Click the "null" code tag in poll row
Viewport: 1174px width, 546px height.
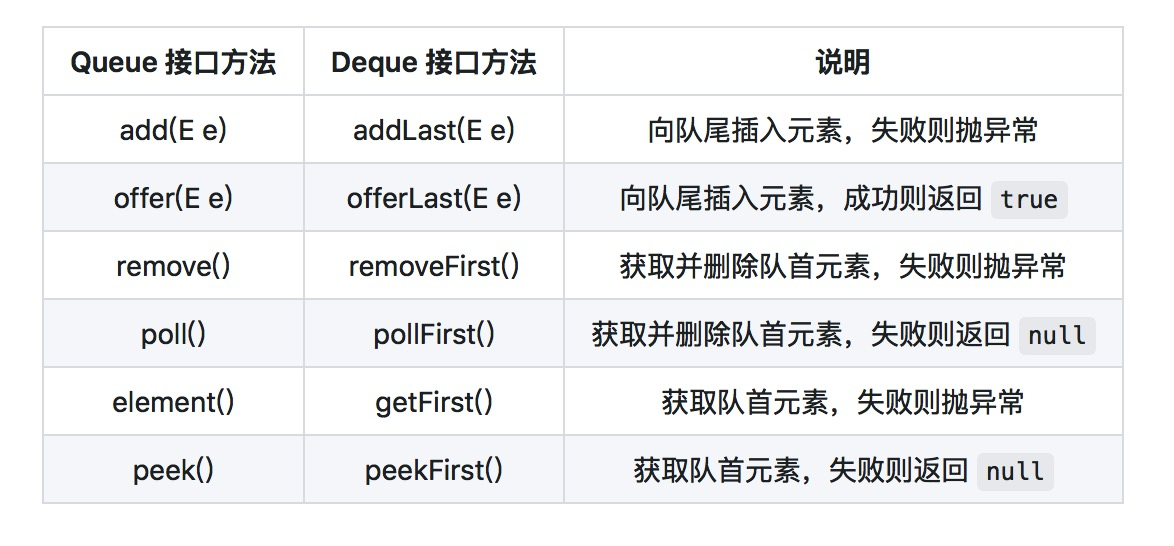coord(1057,335)
